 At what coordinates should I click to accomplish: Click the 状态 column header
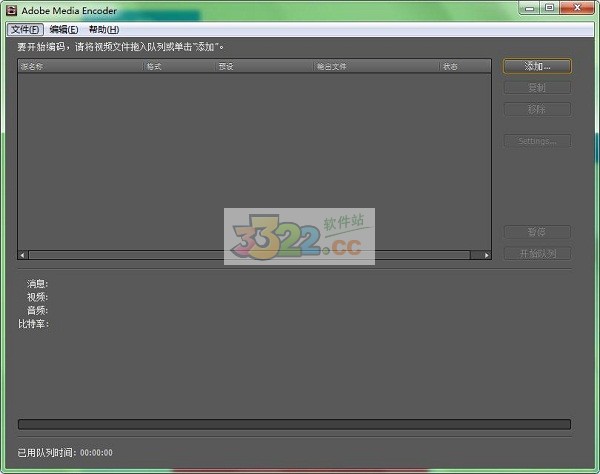point(465,67)
